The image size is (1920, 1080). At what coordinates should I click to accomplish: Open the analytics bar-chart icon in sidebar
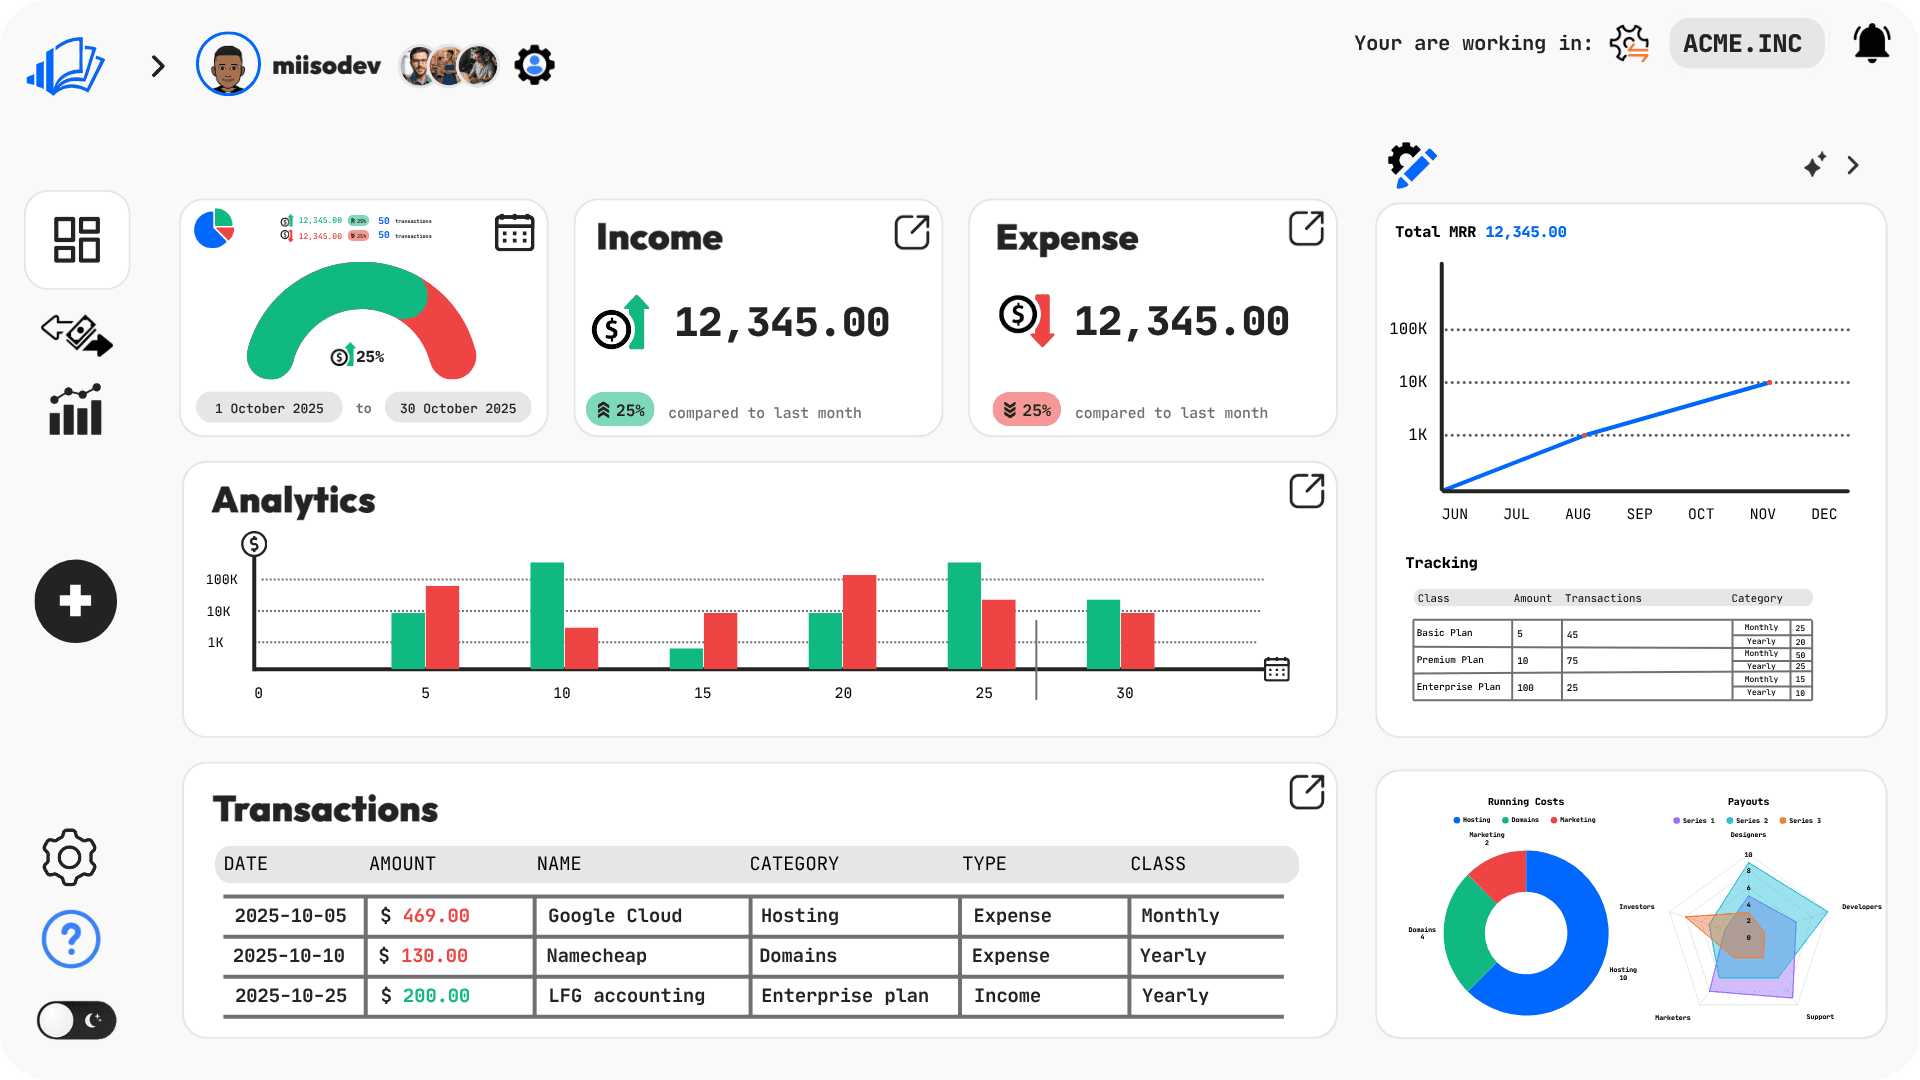pos(77,410)
